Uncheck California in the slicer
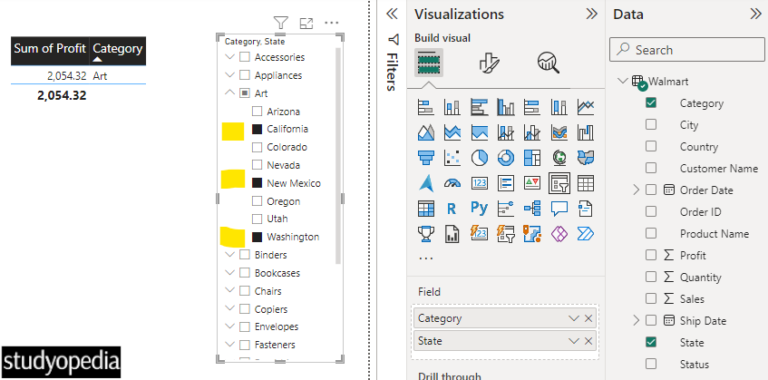This screenshot has width=768, height=380. tap(257, 129)
